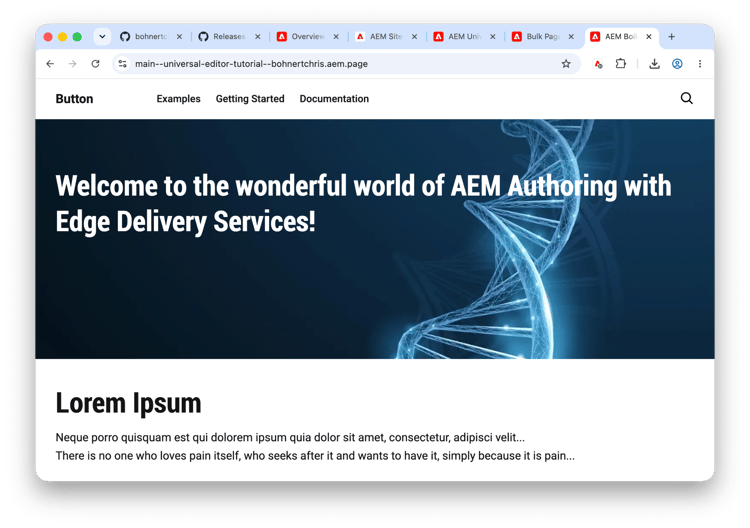Image resolution: width=750 pixels, height=528 pixels.
Task: Click the 'Neque porro quisquam' paragraph line
Action: (x=290, y=437)
